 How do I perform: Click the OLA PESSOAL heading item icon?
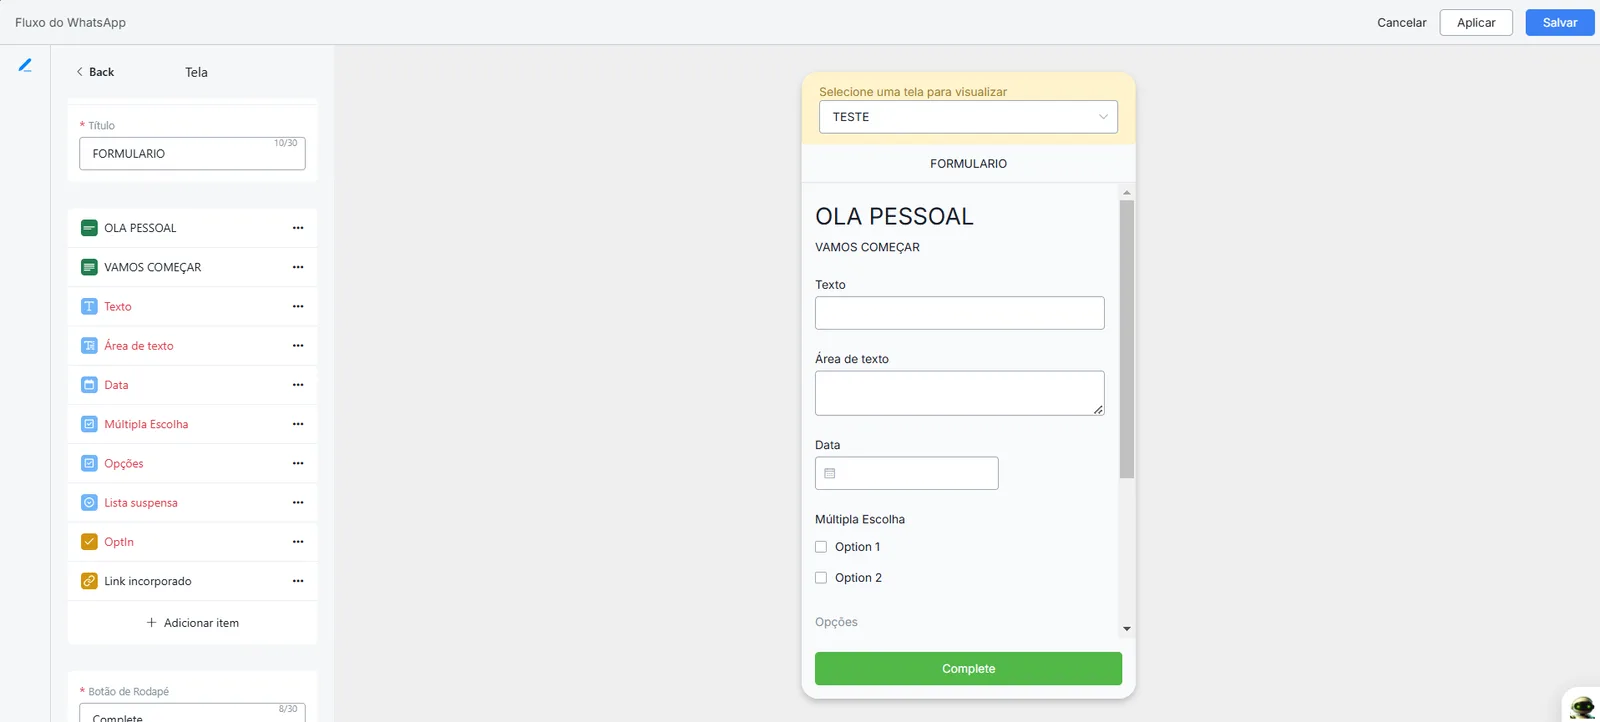tap(89, 228)
